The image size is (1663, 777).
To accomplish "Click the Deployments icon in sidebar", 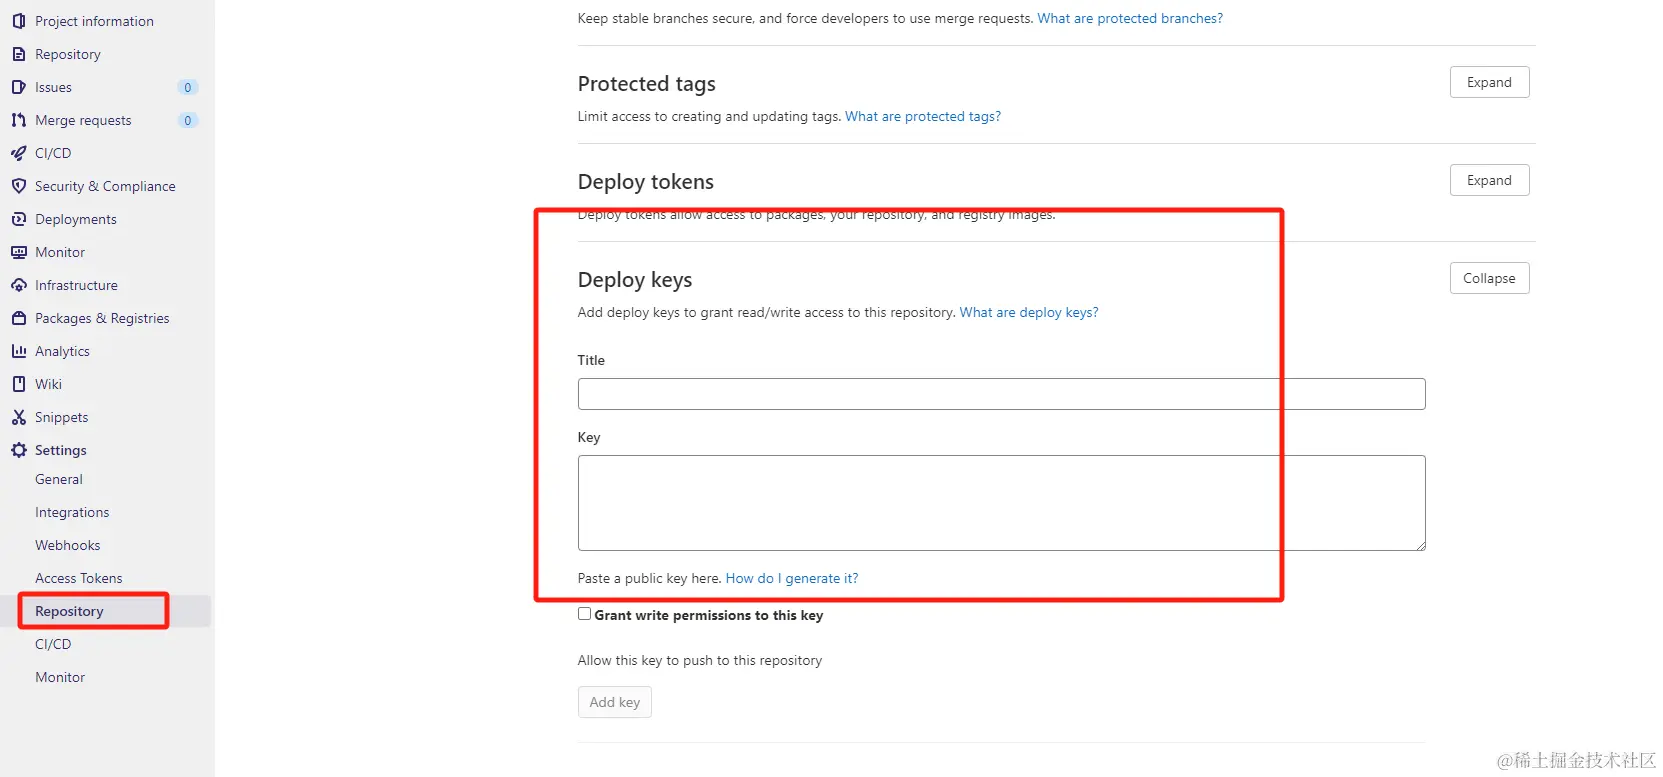I will [18, 219].
